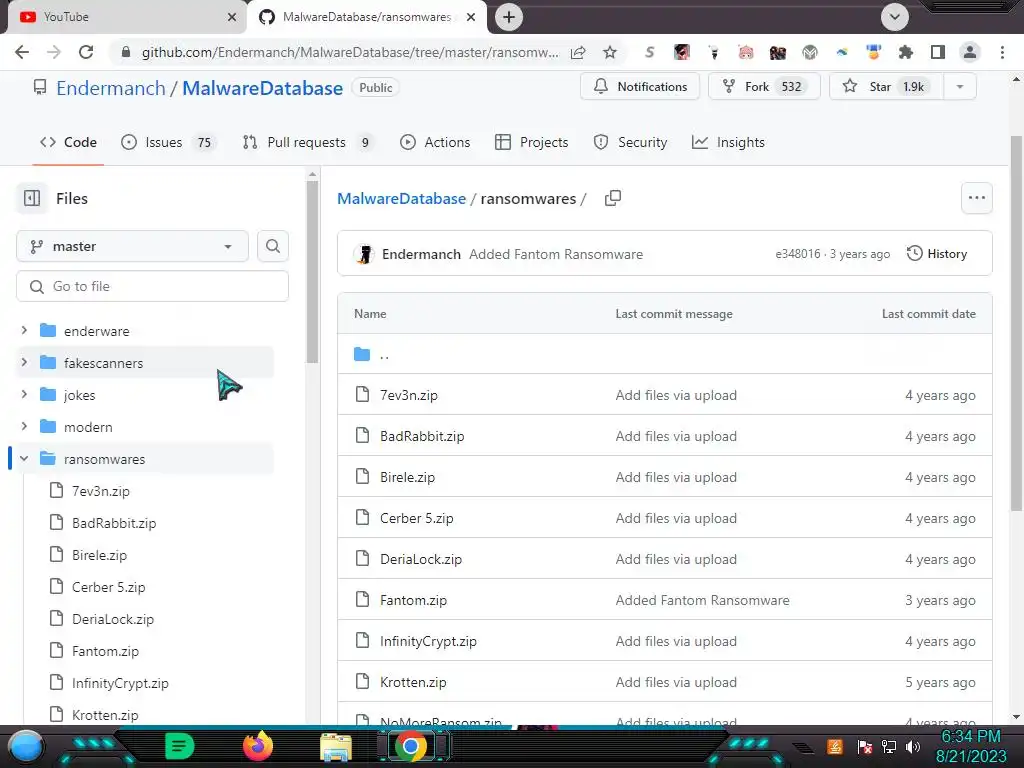Click the browser back arrow
This screenshot has height=768, width=1024.
tap(22, 52)
